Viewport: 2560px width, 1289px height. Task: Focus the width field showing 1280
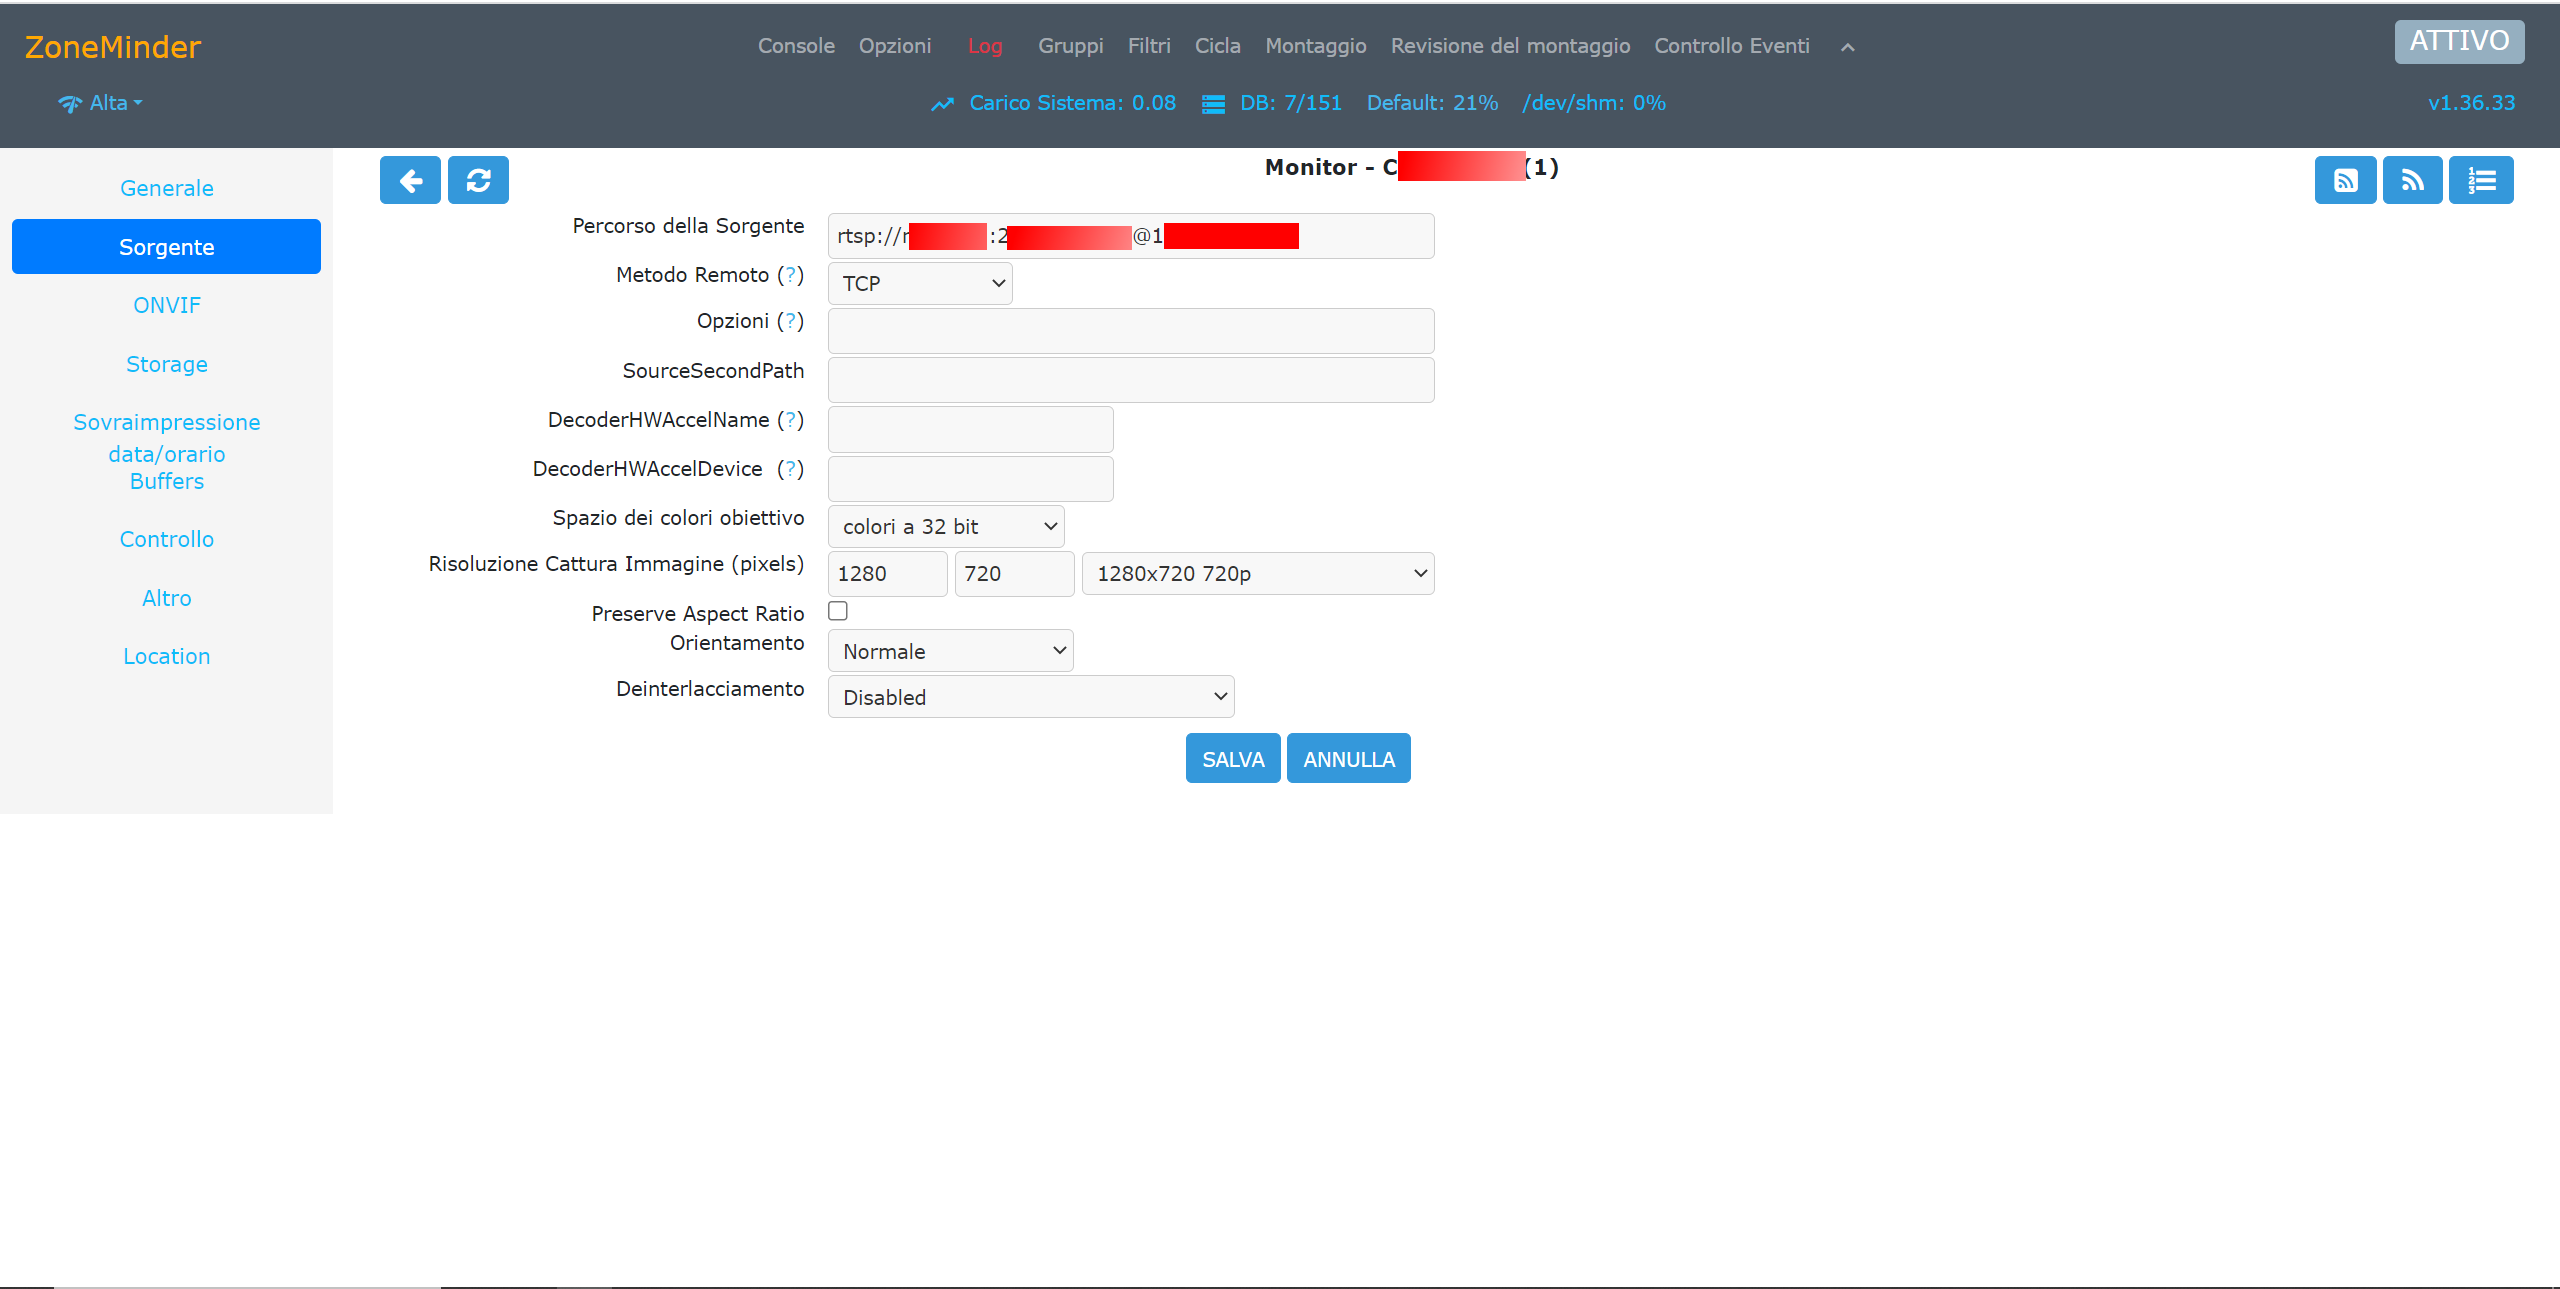tap(887, 574)
